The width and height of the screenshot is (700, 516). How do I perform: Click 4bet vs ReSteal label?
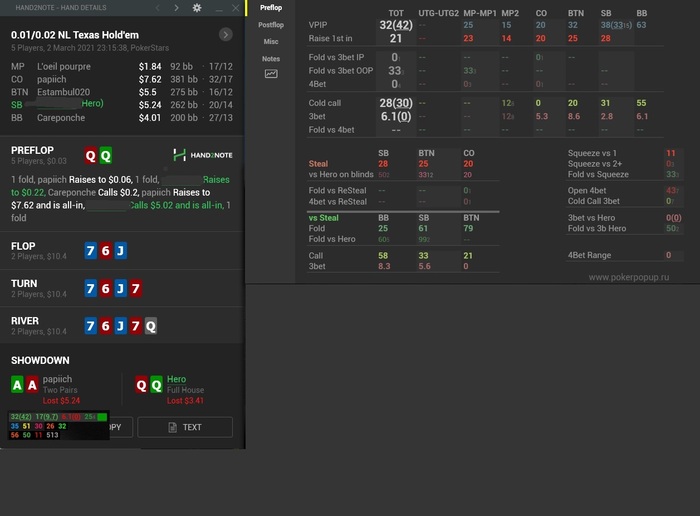coord(338,202)
